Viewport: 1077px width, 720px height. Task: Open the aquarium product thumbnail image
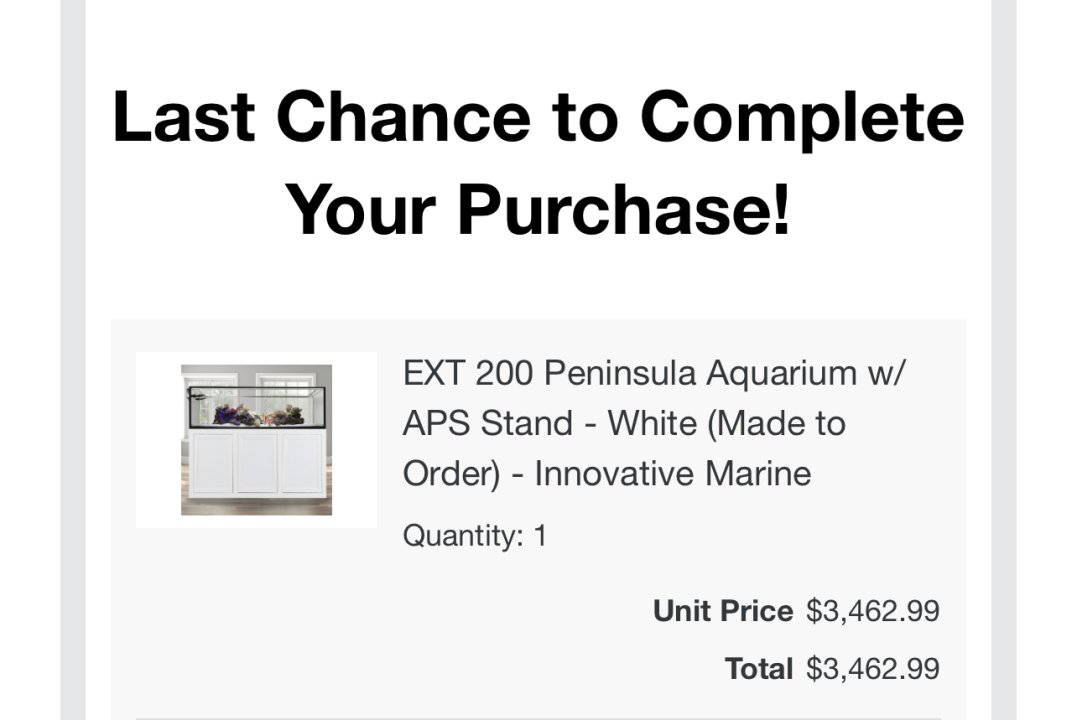(x=256, y=440)
